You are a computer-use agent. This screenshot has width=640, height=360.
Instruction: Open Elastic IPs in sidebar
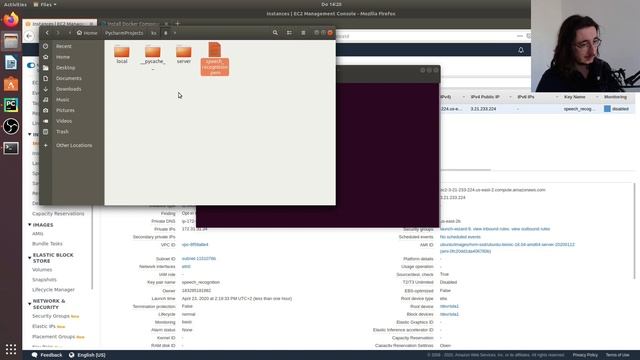pyautogui.click(x=44, y=326)
